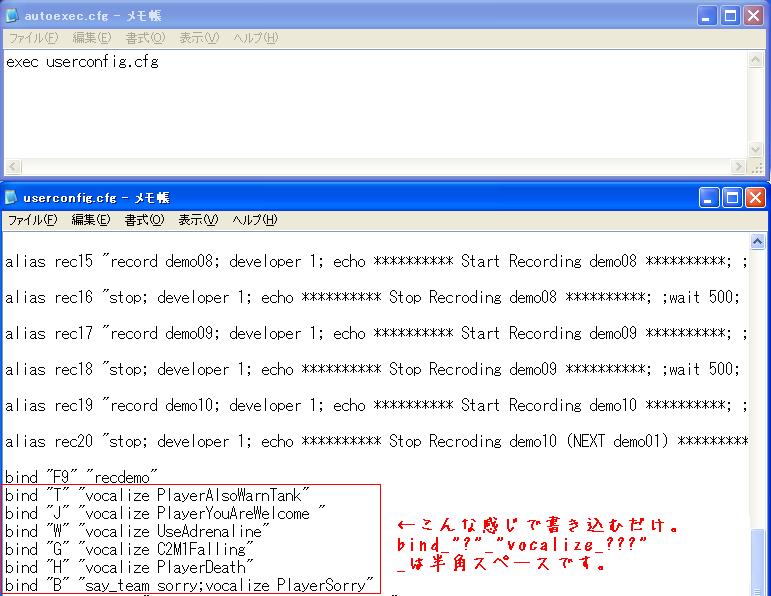Click scroll left arrow in autoexec.cfg window

click(13, 166)
